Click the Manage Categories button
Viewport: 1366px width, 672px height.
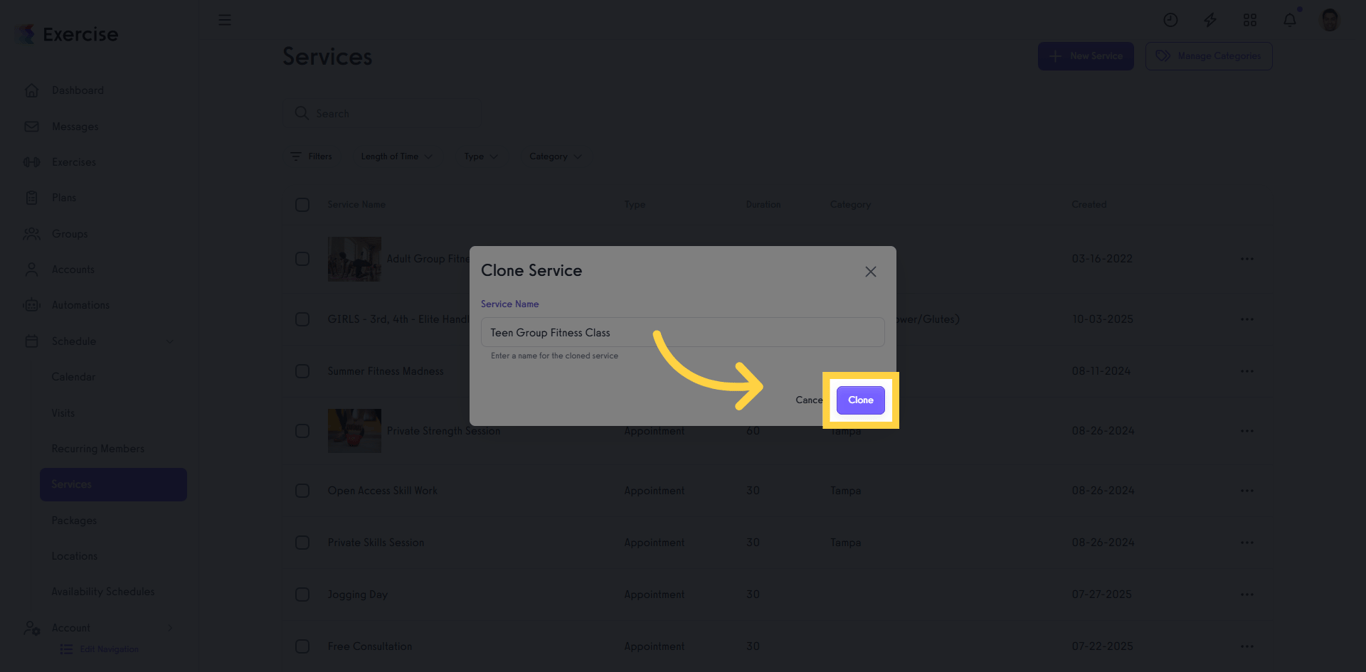1209,56
